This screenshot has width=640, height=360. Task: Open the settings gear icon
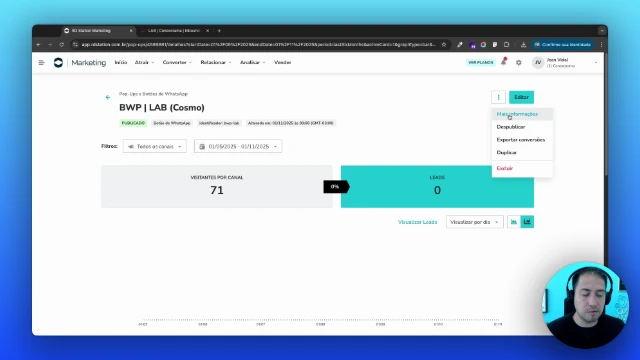pos(518,62)
